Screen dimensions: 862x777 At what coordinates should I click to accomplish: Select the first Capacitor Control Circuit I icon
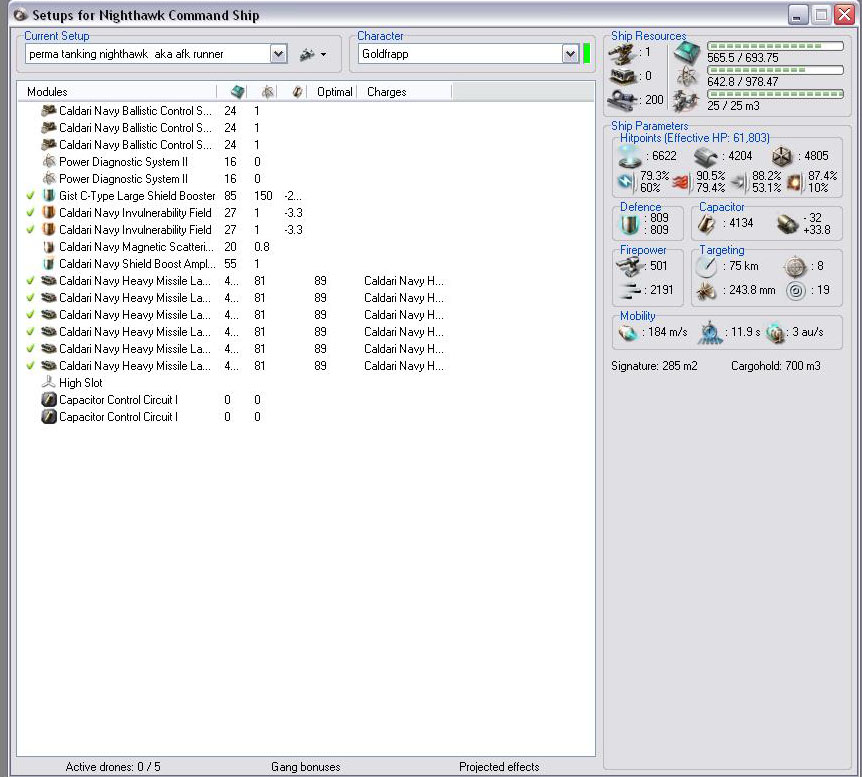coord(49,400)
